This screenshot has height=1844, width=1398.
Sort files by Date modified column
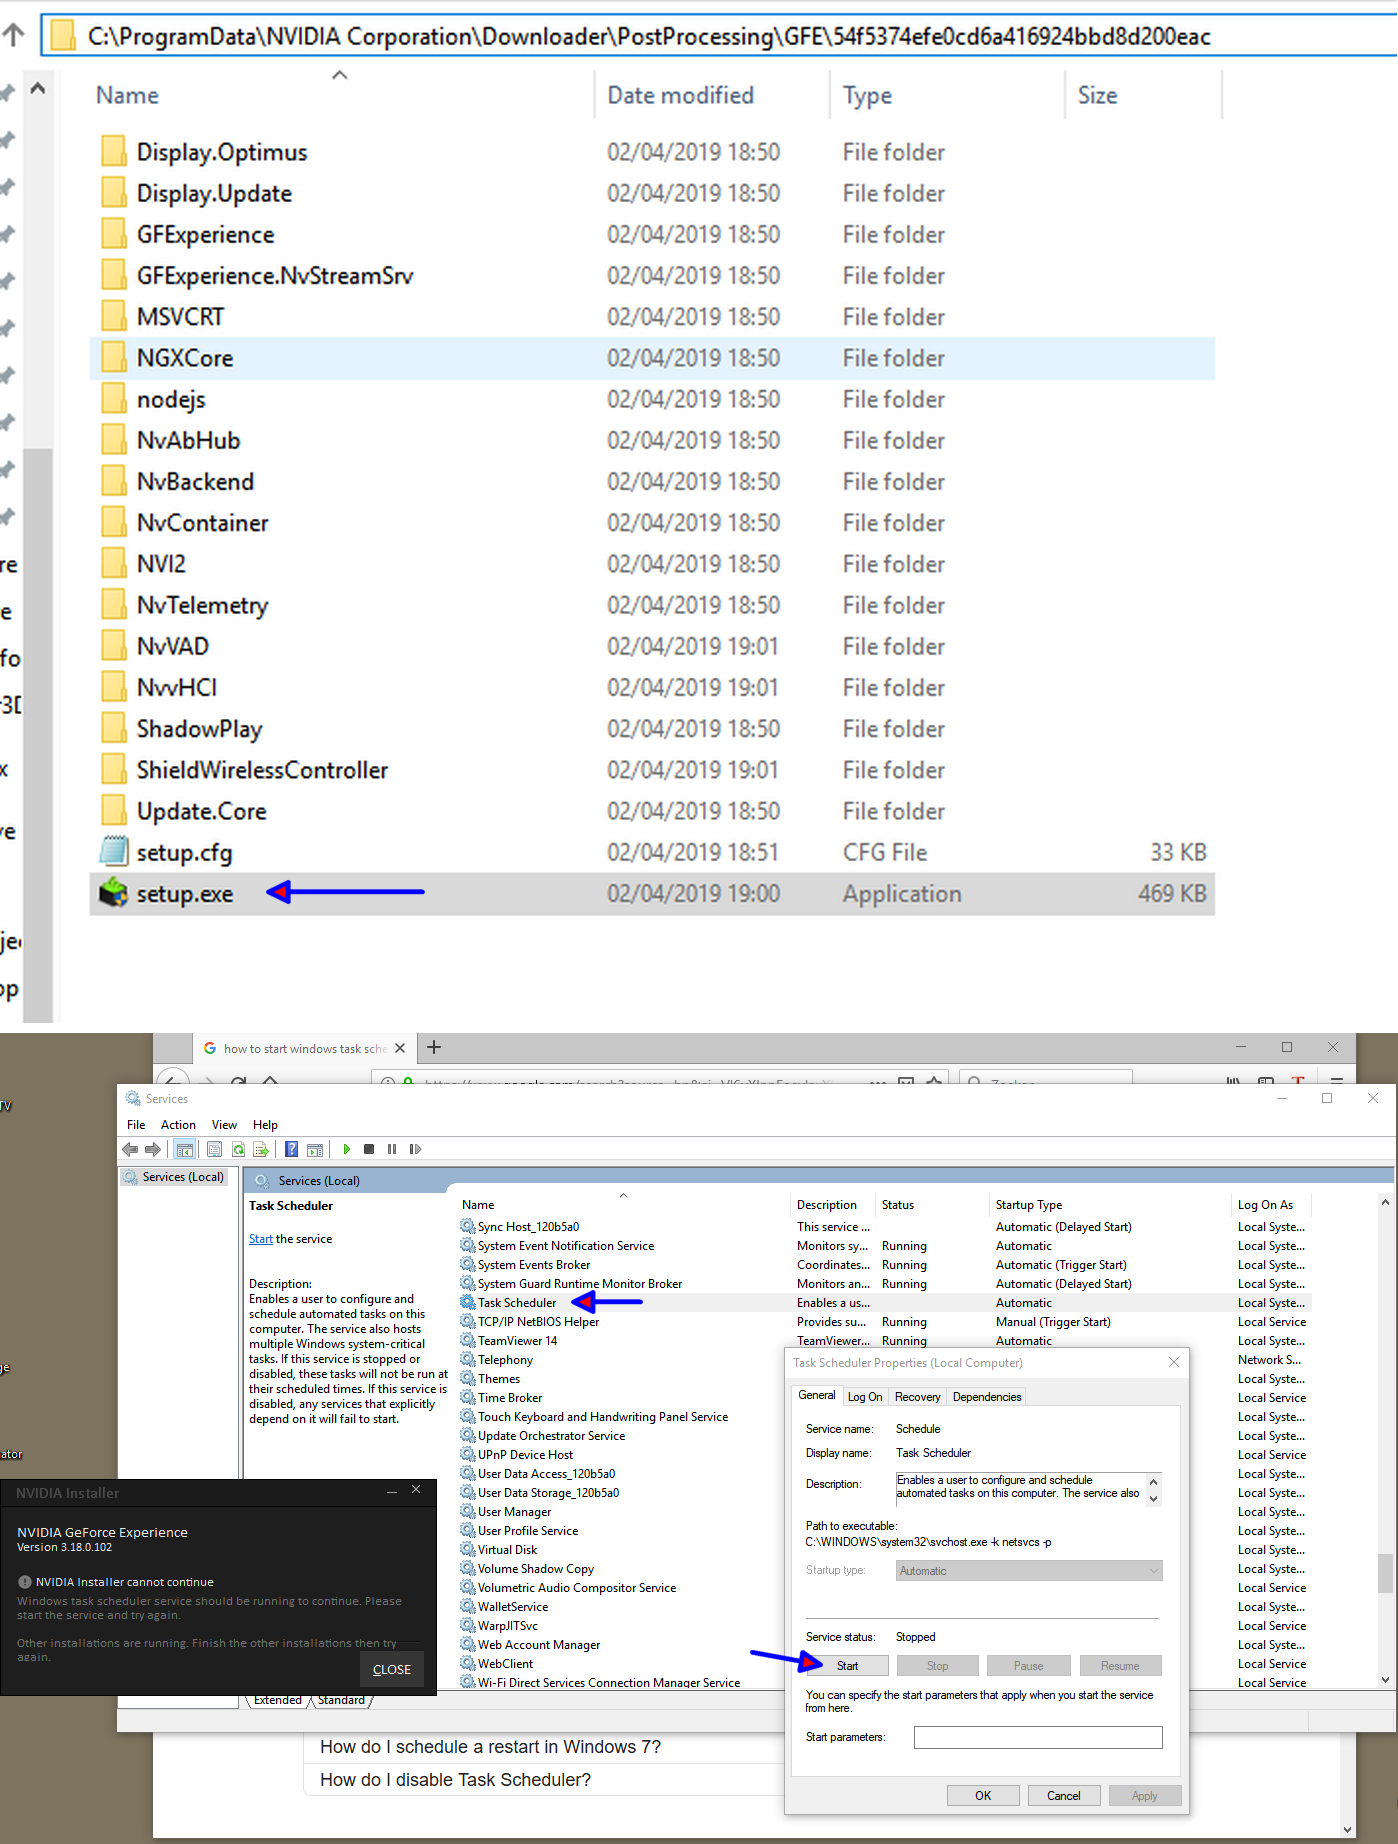click(680, 95)
